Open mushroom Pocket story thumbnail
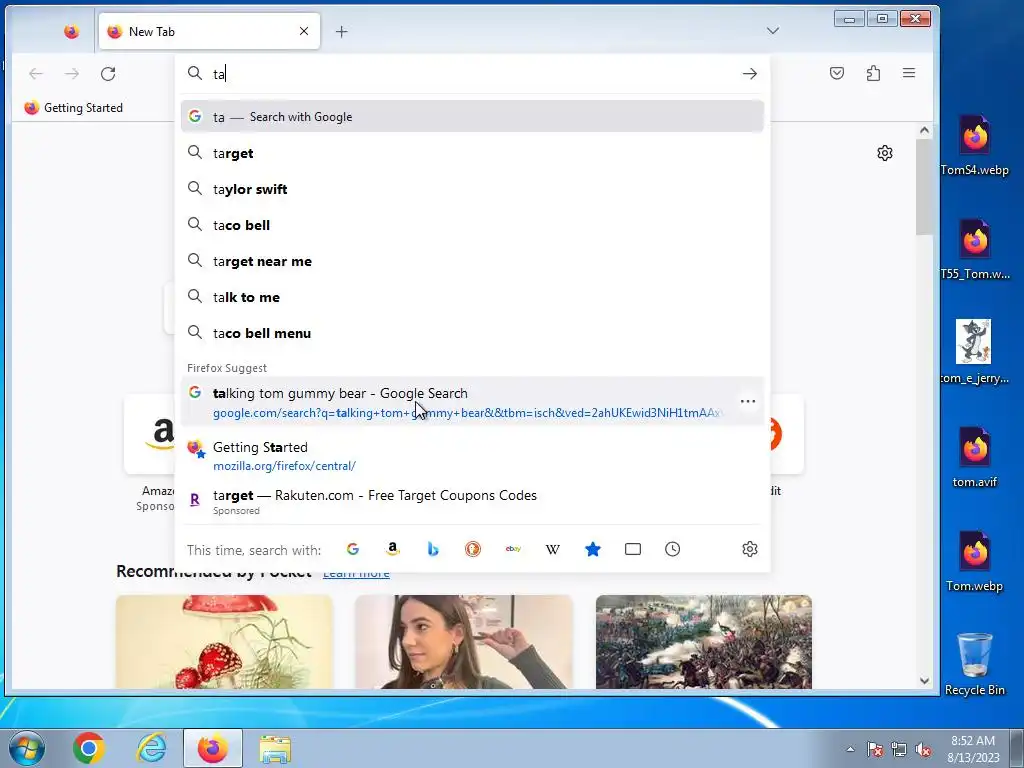Viewport: 1024px width, 768px height. point(225,642)
